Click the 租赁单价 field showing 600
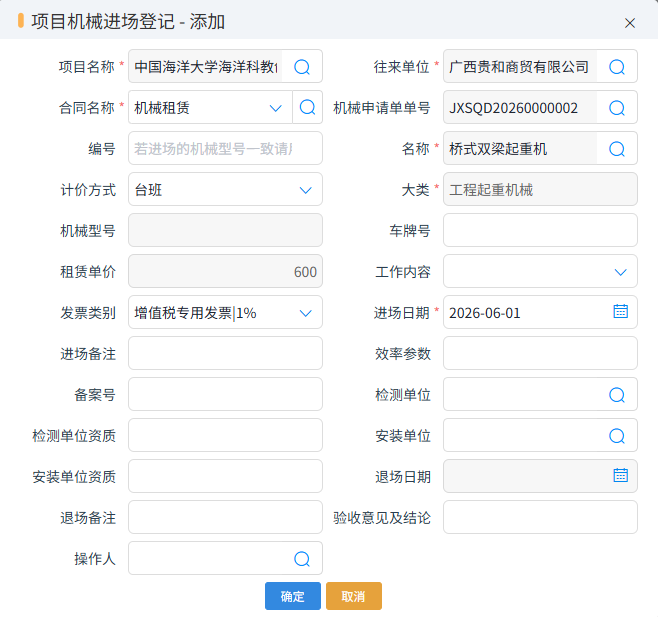This screenshot has width=658, height=617. (x=225, y=271)
